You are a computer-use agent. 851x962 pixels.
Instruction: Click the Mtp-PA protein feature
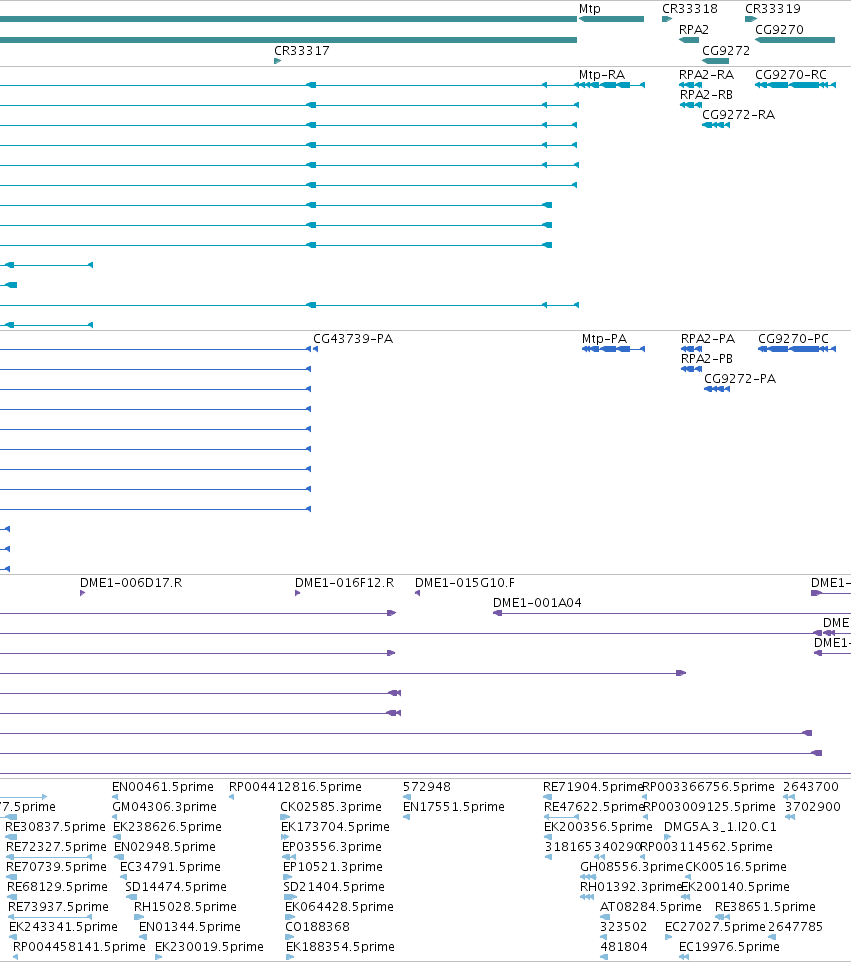pos(613,349)
